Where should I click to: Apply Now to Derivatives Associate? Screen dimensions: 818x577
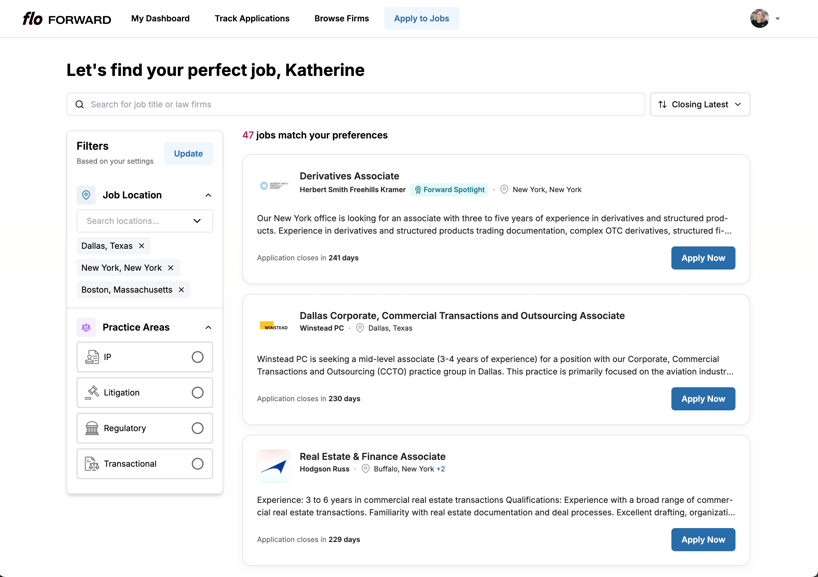point(703,258)
